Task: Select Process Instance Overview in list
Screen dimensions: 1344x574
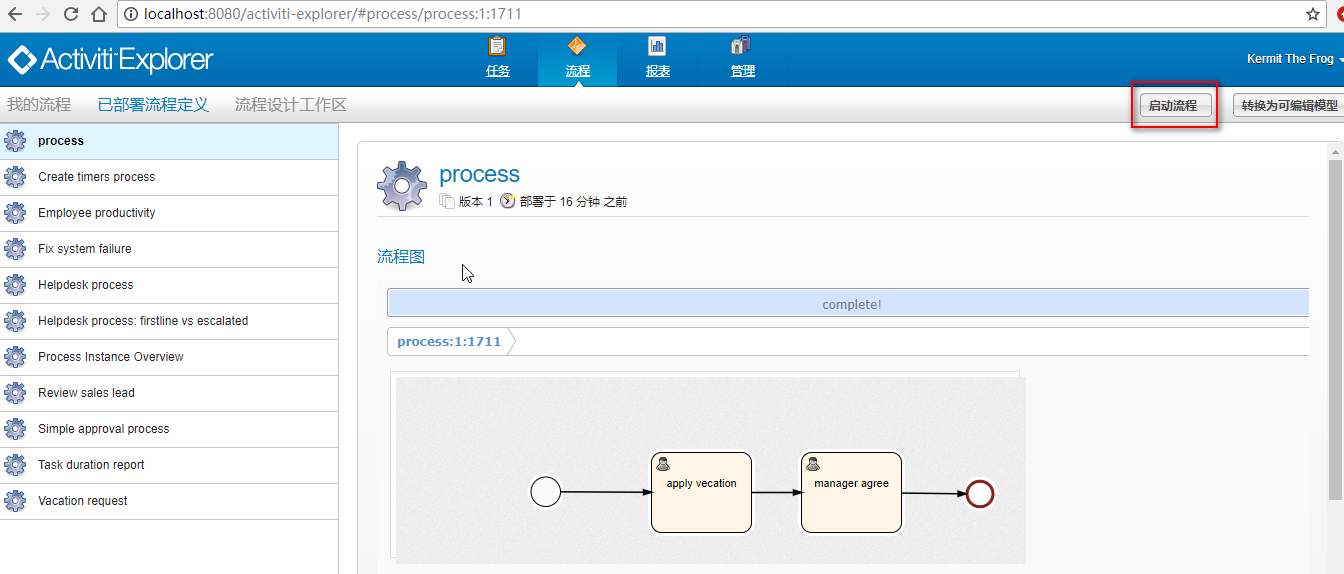Action: pyautogui.click(x=169, y=357)
